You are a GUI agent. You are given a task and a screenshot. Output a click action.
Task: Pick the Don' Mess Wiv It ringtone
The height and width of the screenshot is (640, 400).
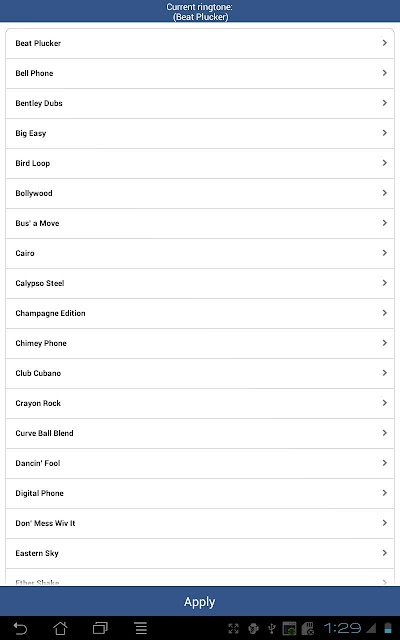200,523
